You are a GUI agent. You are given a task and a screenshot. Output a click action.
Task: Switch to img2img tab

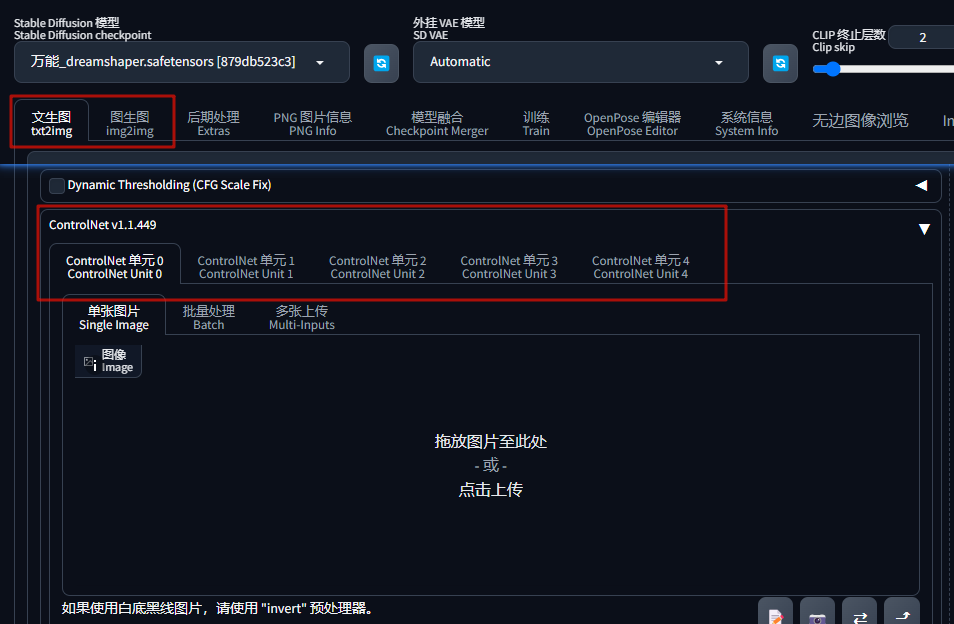pos(130,123)
